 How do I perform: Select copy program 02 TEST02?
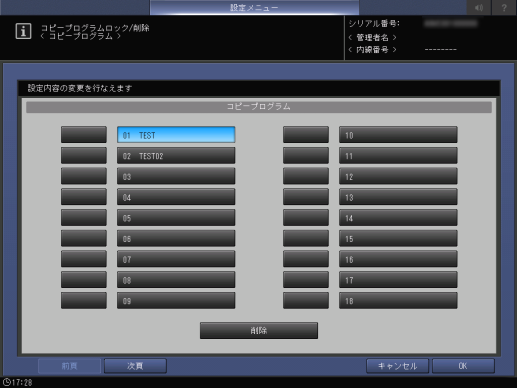[x=176, y=156]
